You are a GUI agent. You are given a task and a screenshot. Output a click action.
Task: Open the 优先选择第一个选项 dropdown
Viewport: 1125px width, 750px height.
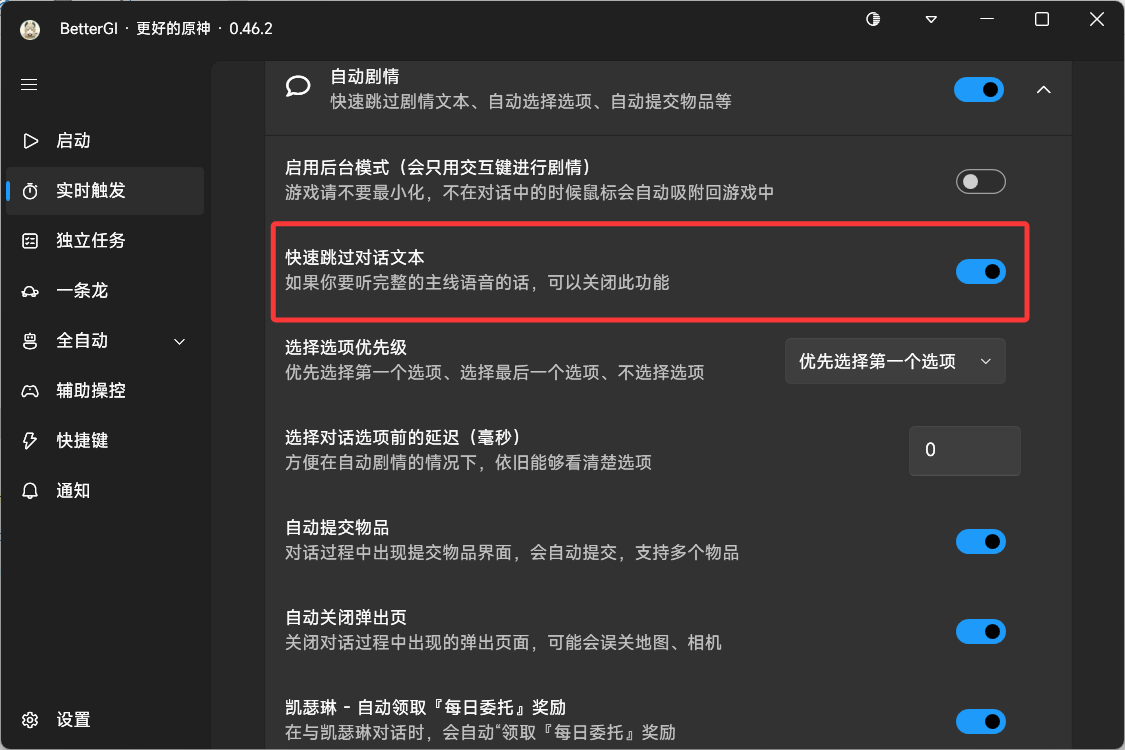[x=894, y=361]
